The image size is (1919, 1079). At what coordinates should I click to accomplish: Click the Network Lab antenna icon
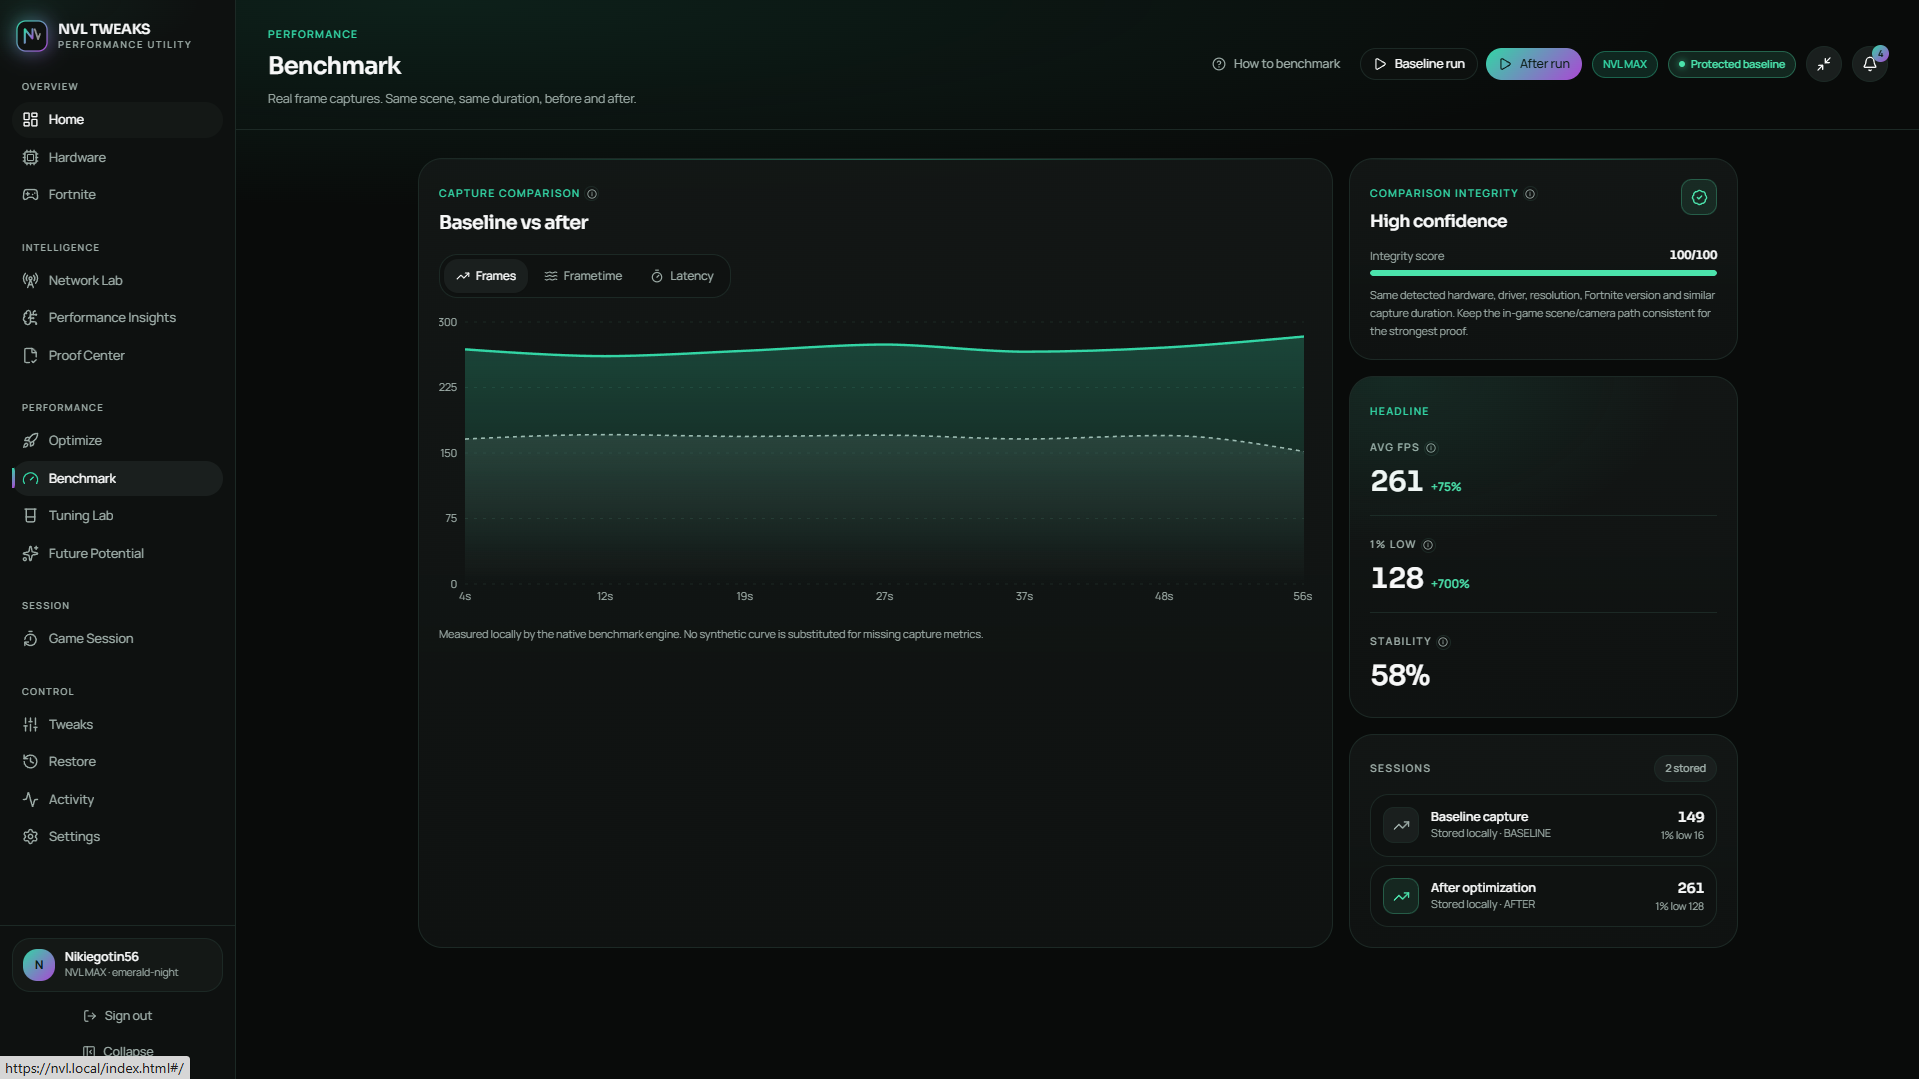click(x=31, y=281)
